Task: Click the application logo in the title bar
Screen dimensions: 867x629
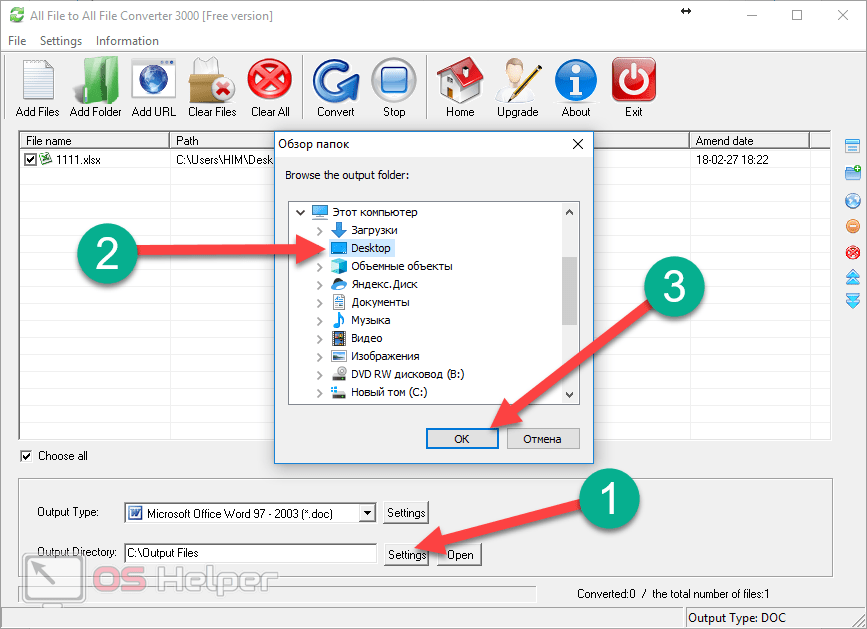Action: coord(17,15)
